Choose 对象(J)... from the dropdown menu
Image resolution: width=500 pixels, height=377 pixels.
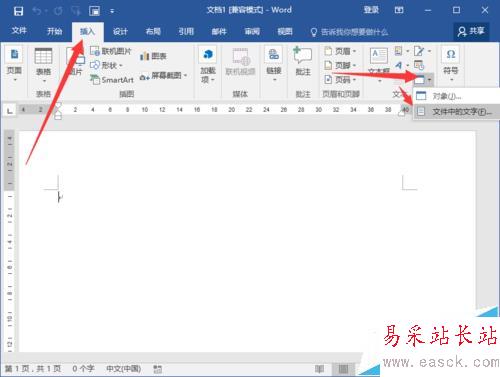point(456,96)
